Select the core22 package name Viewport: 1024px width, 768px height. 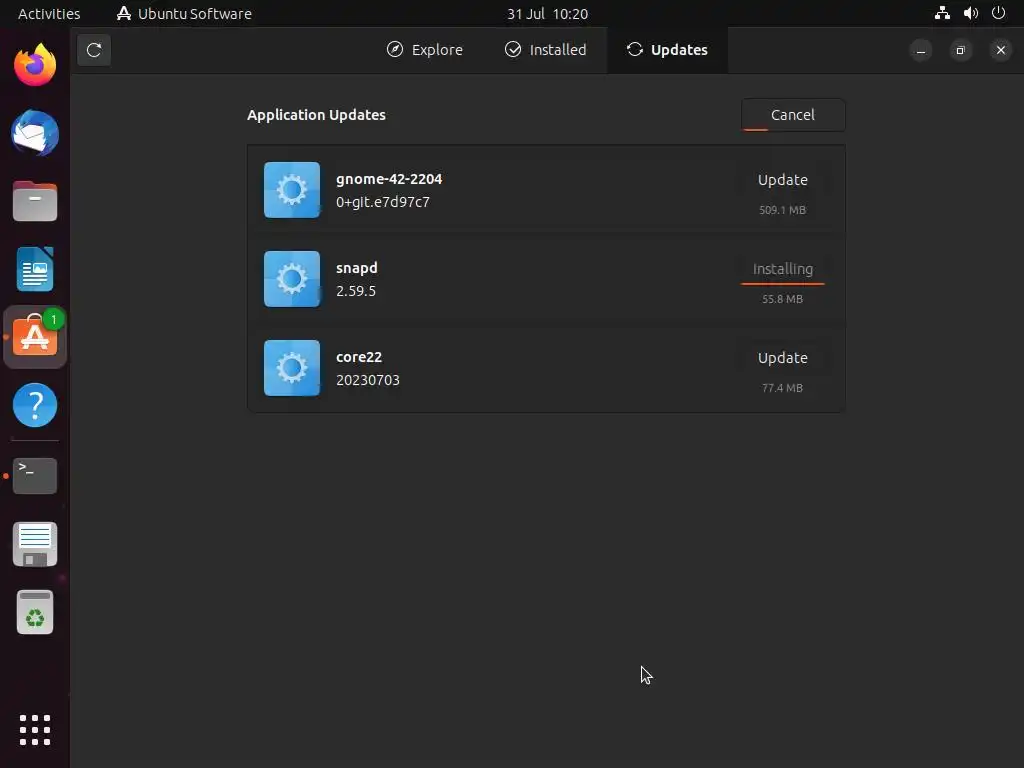click(x=359, y=357)
